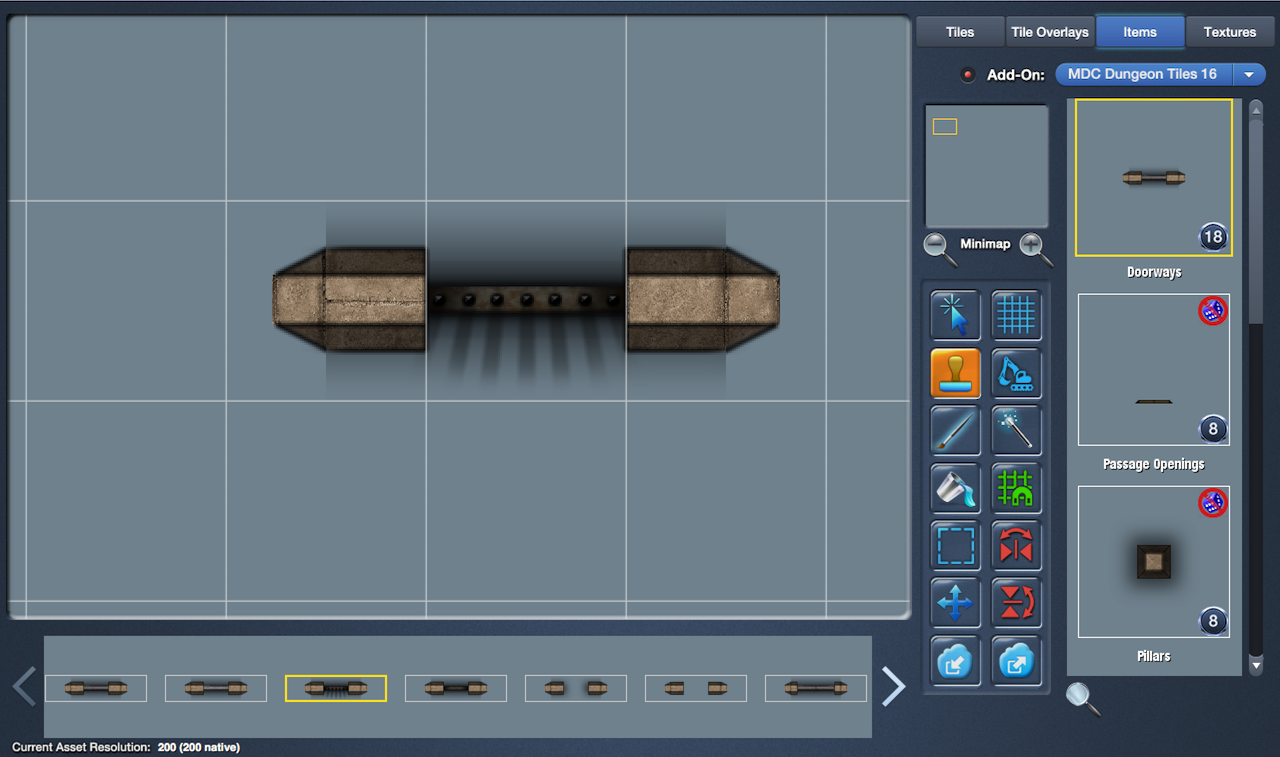Select the blue four-arrow move tool
1280x757 pixels.
(x=955, y=603)
